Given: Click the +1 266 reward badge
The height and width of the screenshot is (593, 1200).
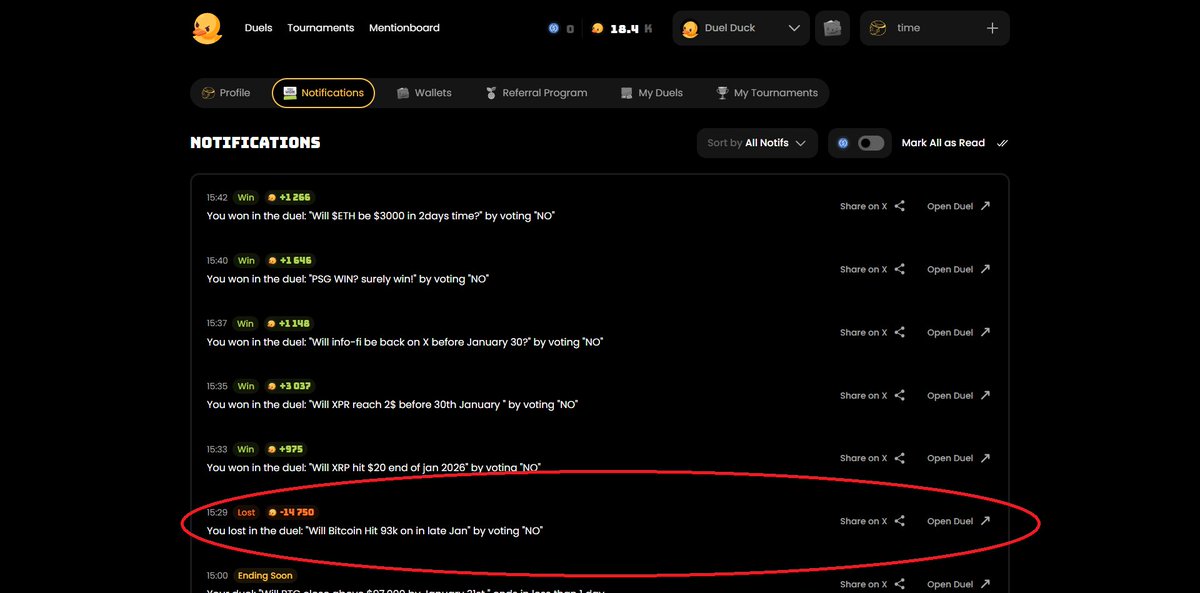Looking at the screenshot, I should (290, 198).
